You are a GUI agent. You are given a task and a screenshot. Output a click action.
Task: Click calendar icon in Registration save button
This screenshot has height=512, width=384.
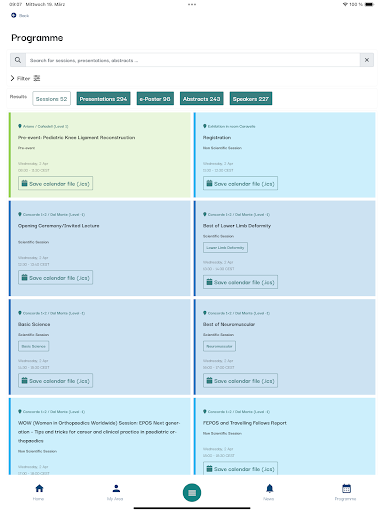coord(209,183)
